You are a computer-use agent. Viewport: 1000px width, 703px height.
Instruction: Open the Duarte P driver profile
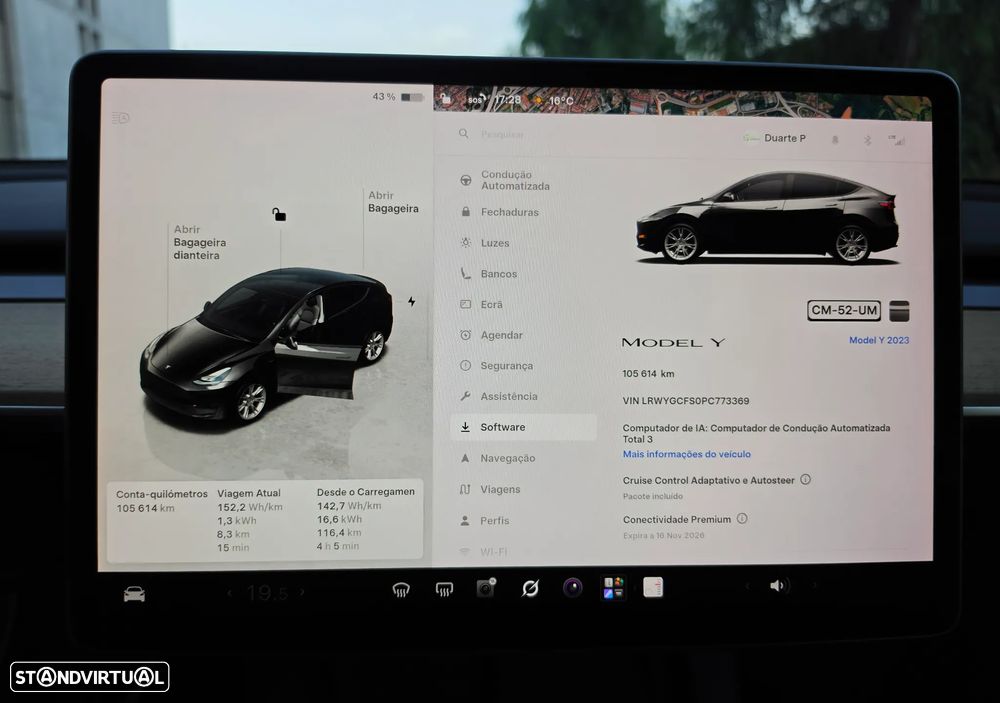click(775, 138)
